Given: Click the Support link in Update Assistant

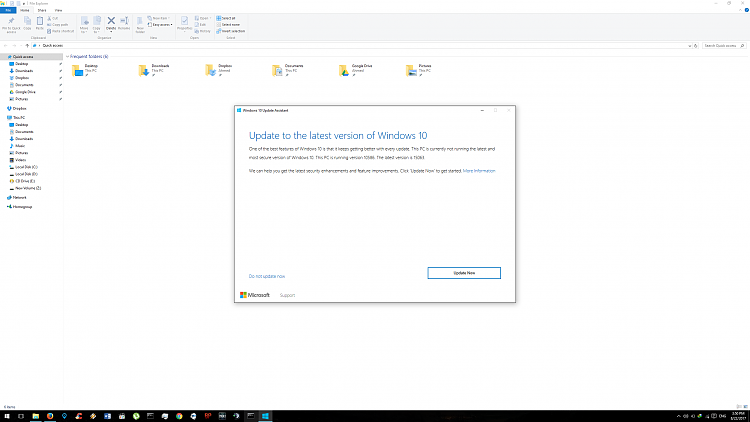Looking at the screenshot, I should coord(287,295).
